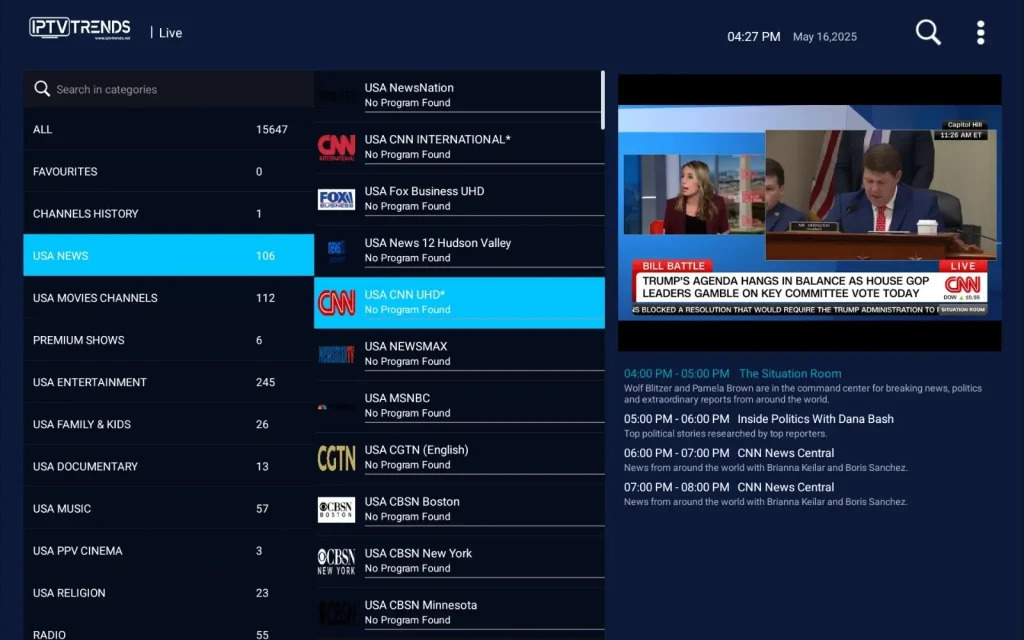
Task: Play the USA NewsNation channel
Action: (x=459, y=95)
